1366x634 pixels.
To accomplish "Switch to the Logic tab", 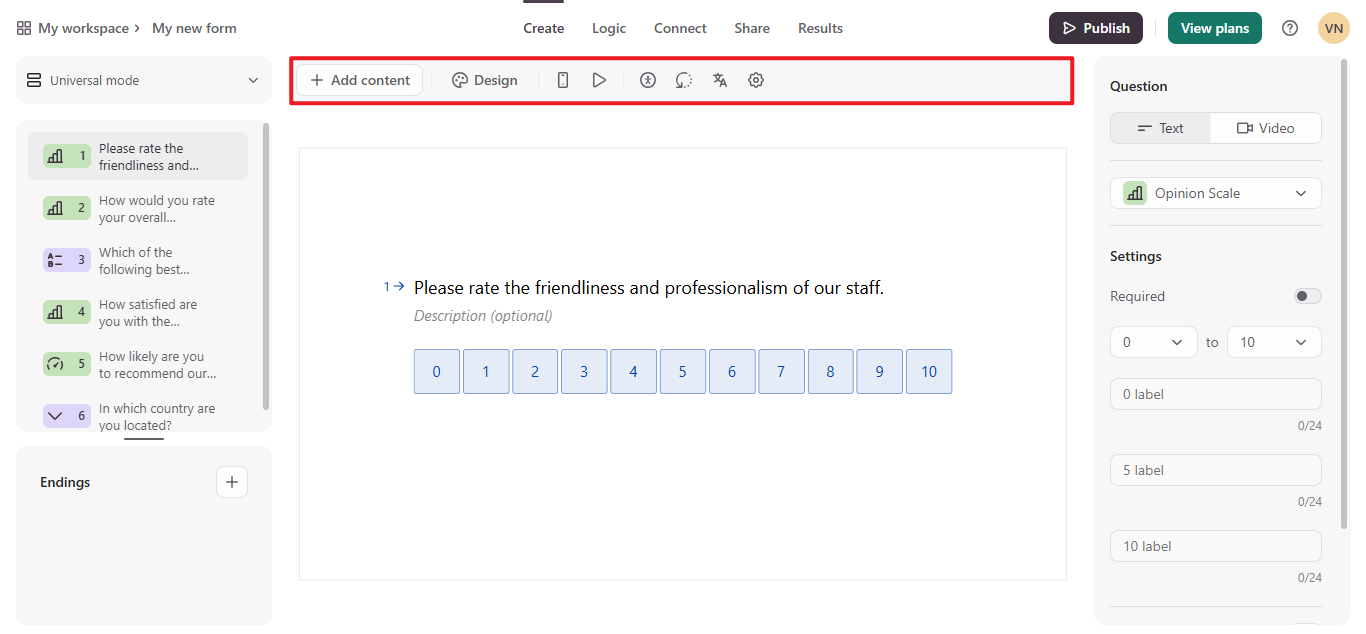I will point(608,27).
